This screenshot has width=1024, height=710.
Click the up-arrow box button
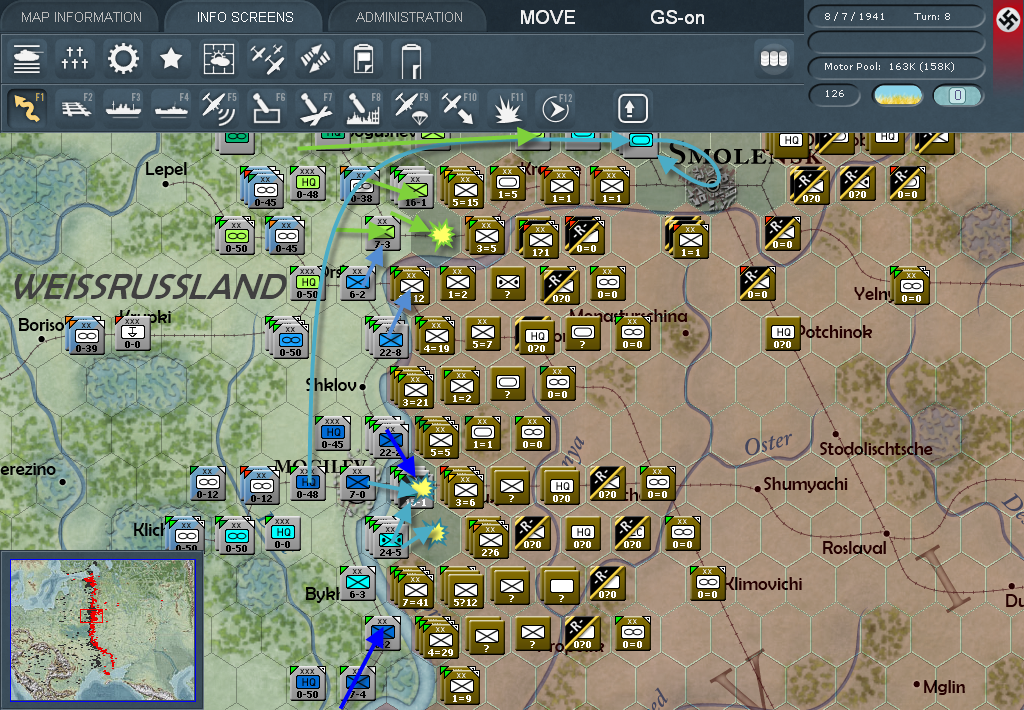pyautogui.click(x=631, y=108)
